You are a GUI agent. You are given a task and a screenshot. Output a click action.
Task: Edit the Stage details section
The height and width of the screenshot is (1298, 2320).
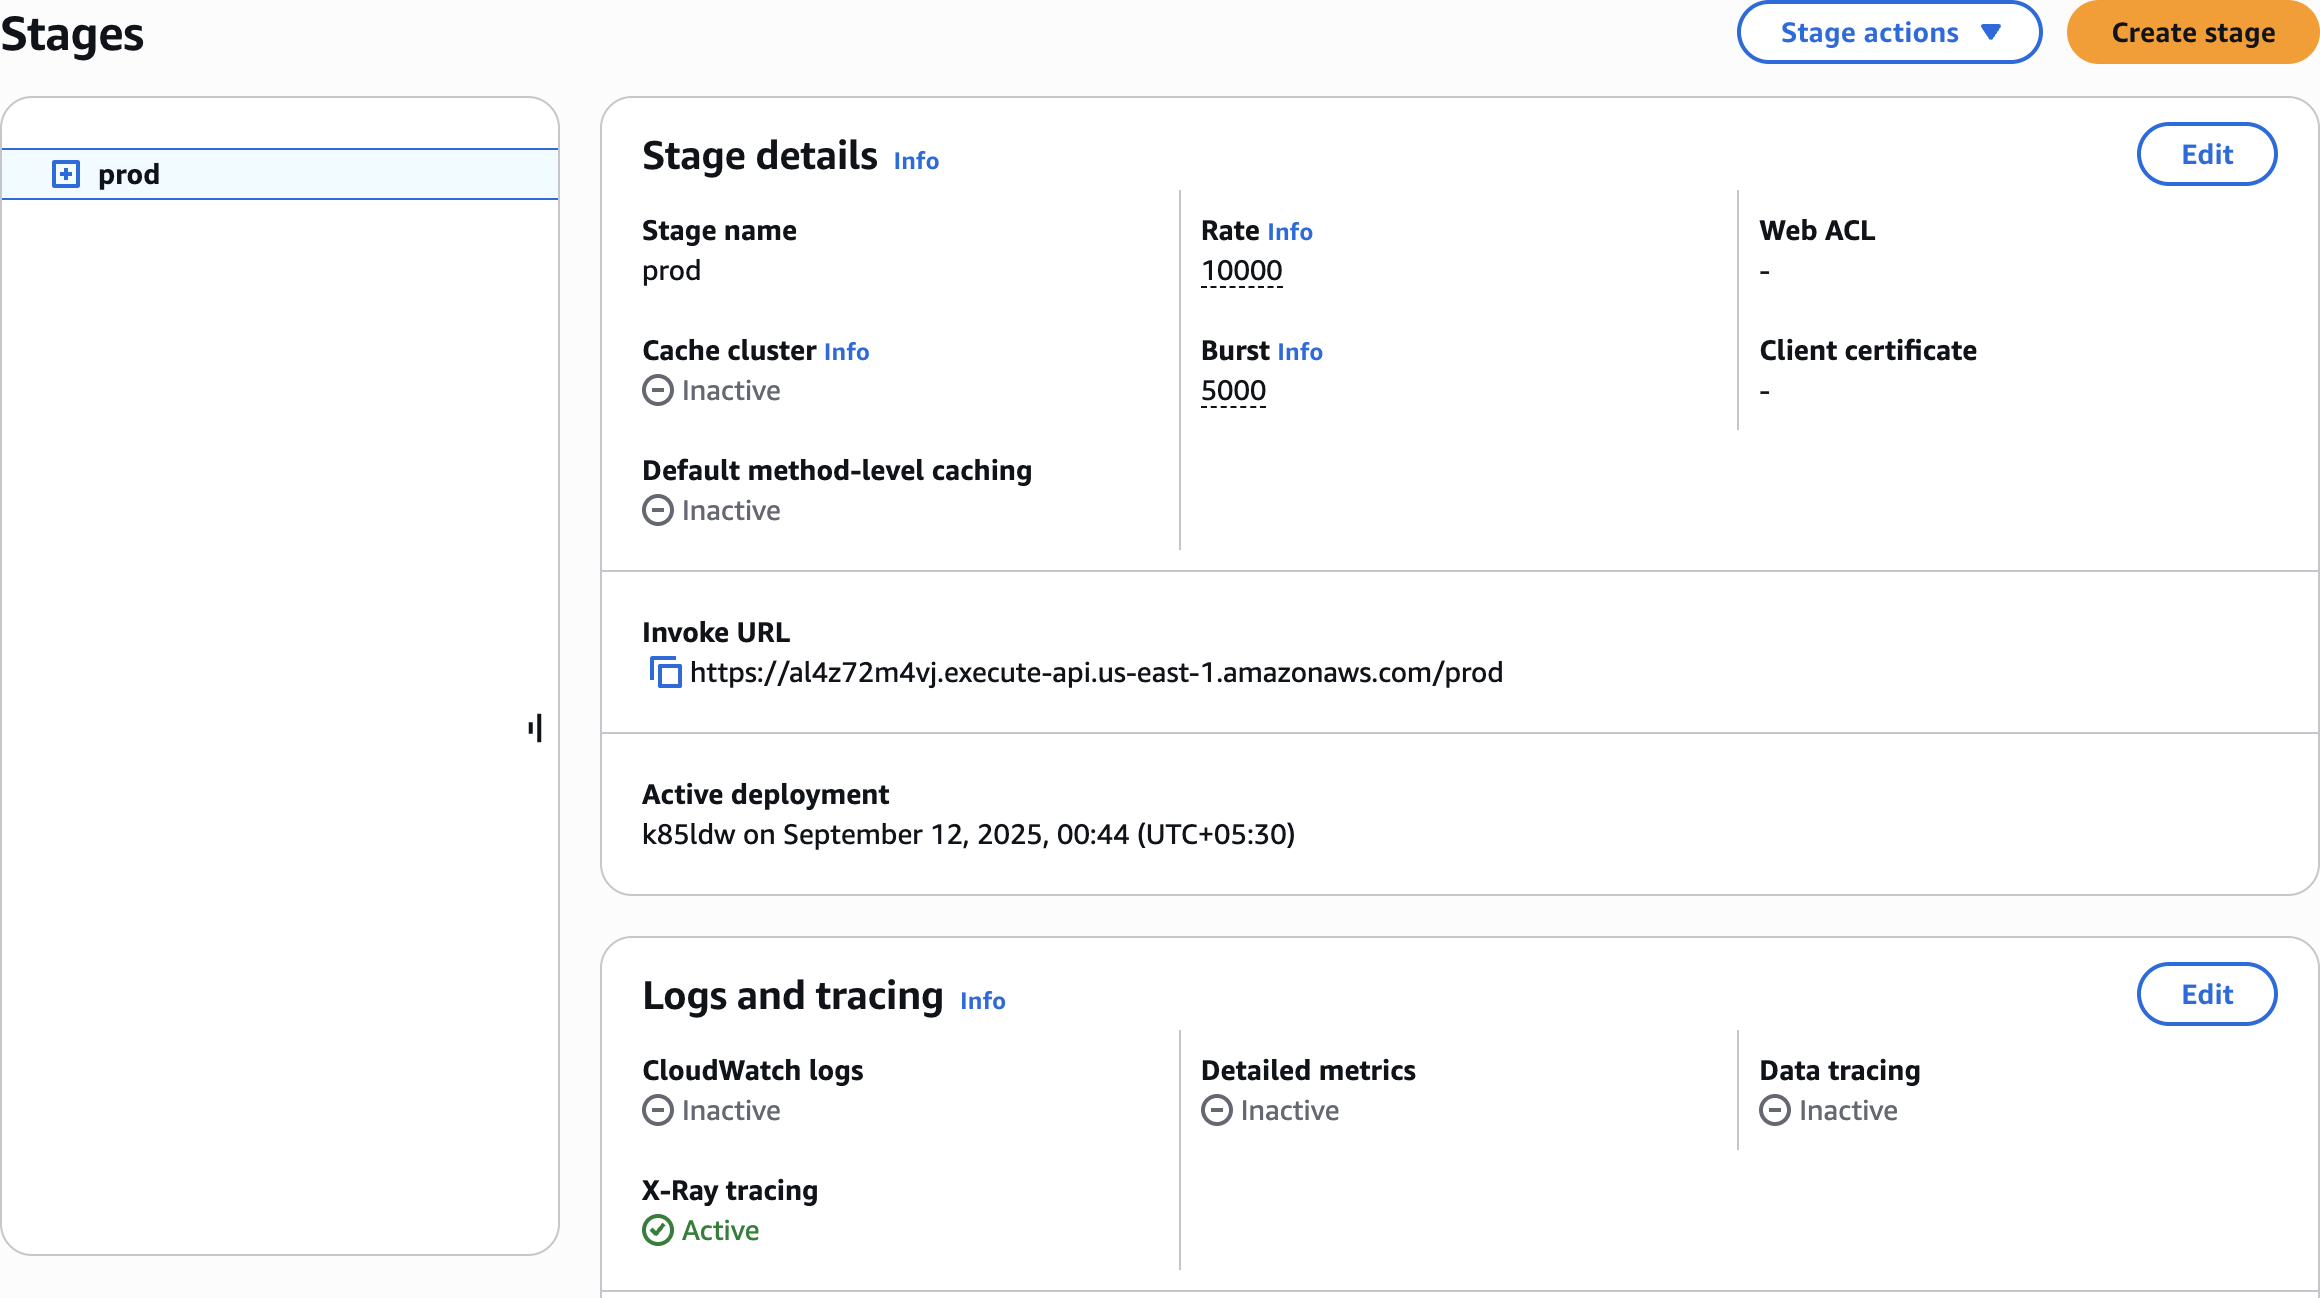[x=2206, y=154]
